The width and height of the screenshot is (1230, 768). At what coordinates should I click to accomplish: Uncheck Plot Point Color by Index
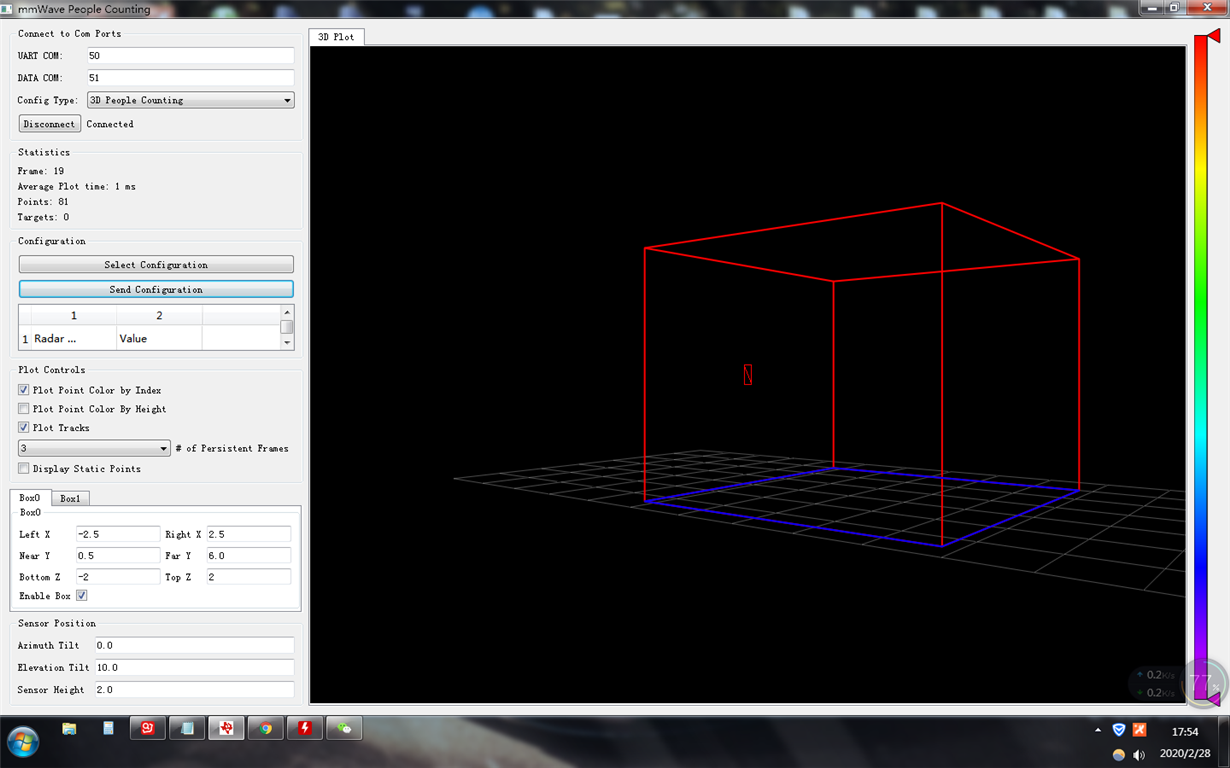pyautogui.click(x=24, y=390)
